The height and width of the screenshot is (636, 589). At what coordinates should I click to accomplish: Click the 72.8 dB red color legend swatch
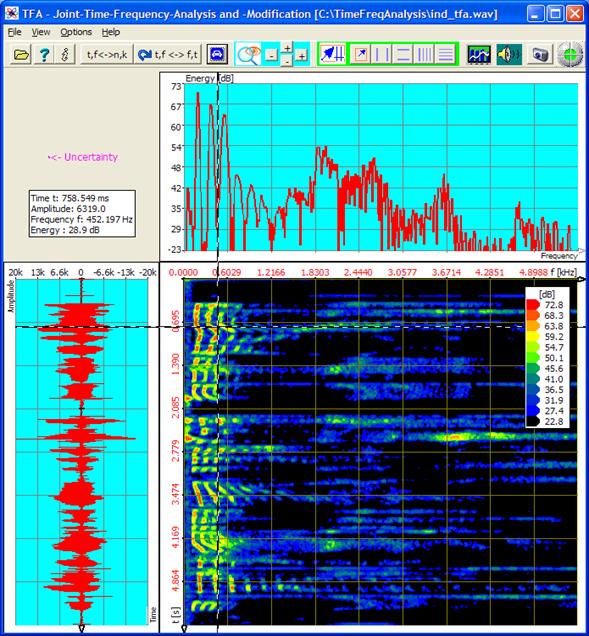tap(533, 305)
